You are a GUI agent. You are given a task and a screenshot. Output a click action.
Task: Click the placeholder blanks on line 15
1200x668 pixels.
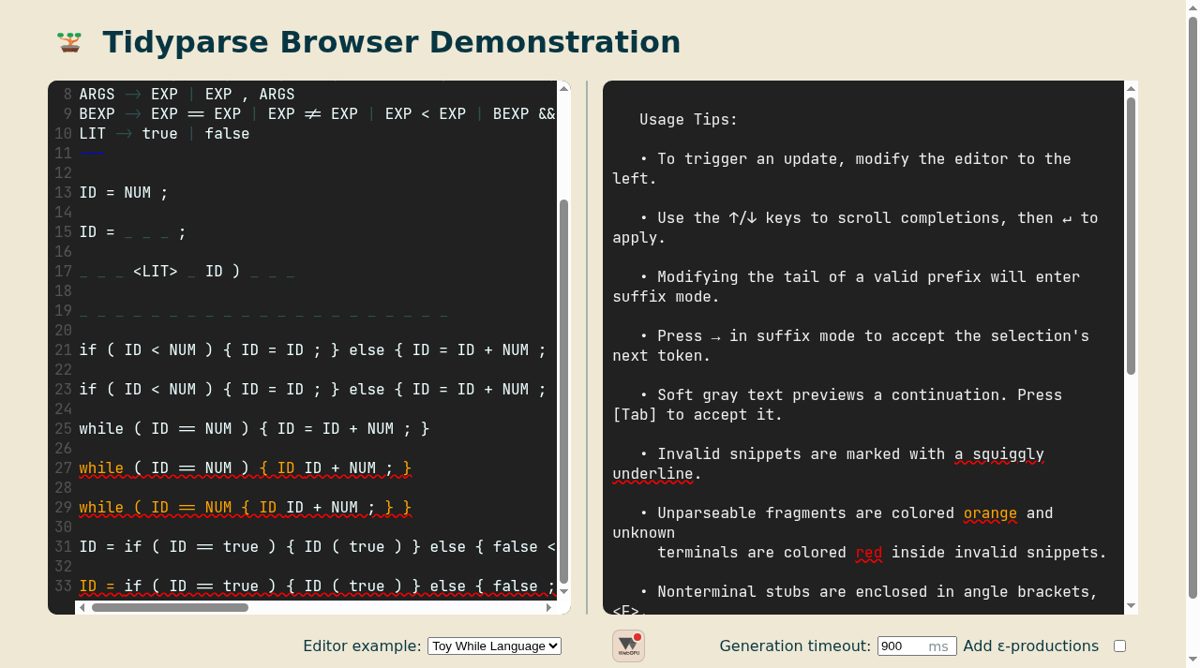pyautogui.click(x=146, y=232)
